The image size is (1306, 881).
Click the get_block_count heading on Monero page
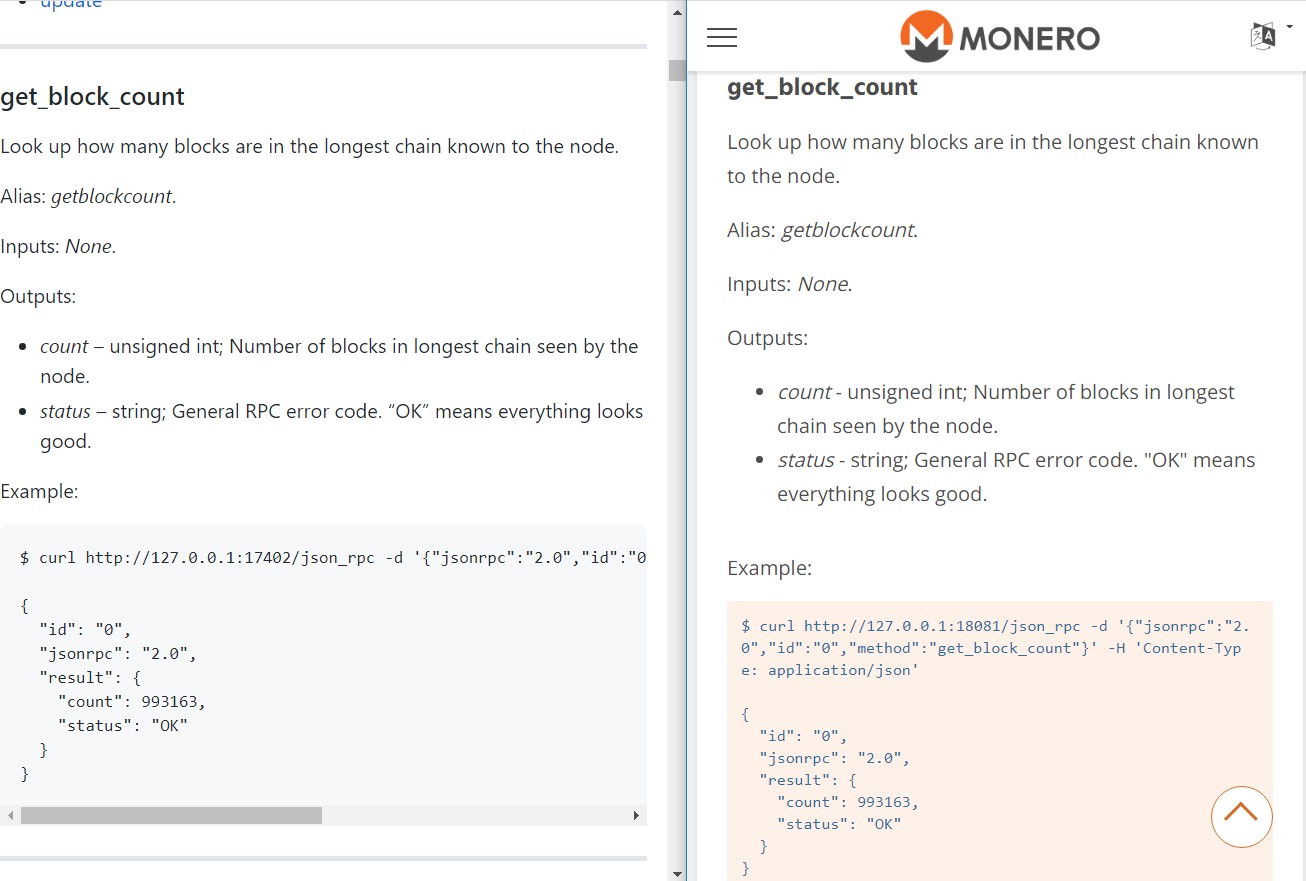pyautogui.click(x=822, y=87)
